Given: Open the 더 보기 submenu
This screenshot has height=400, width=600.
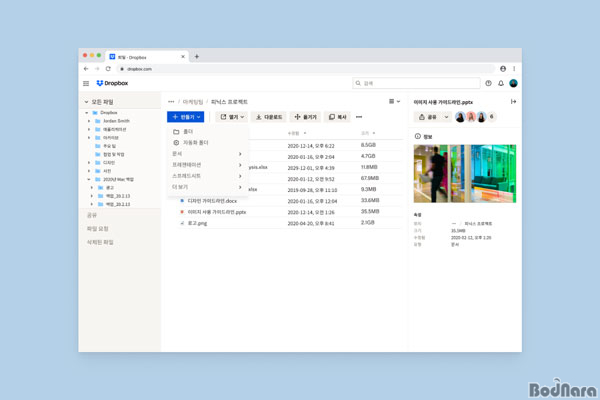Looking at the screenshot, I should tap(208, 187).
